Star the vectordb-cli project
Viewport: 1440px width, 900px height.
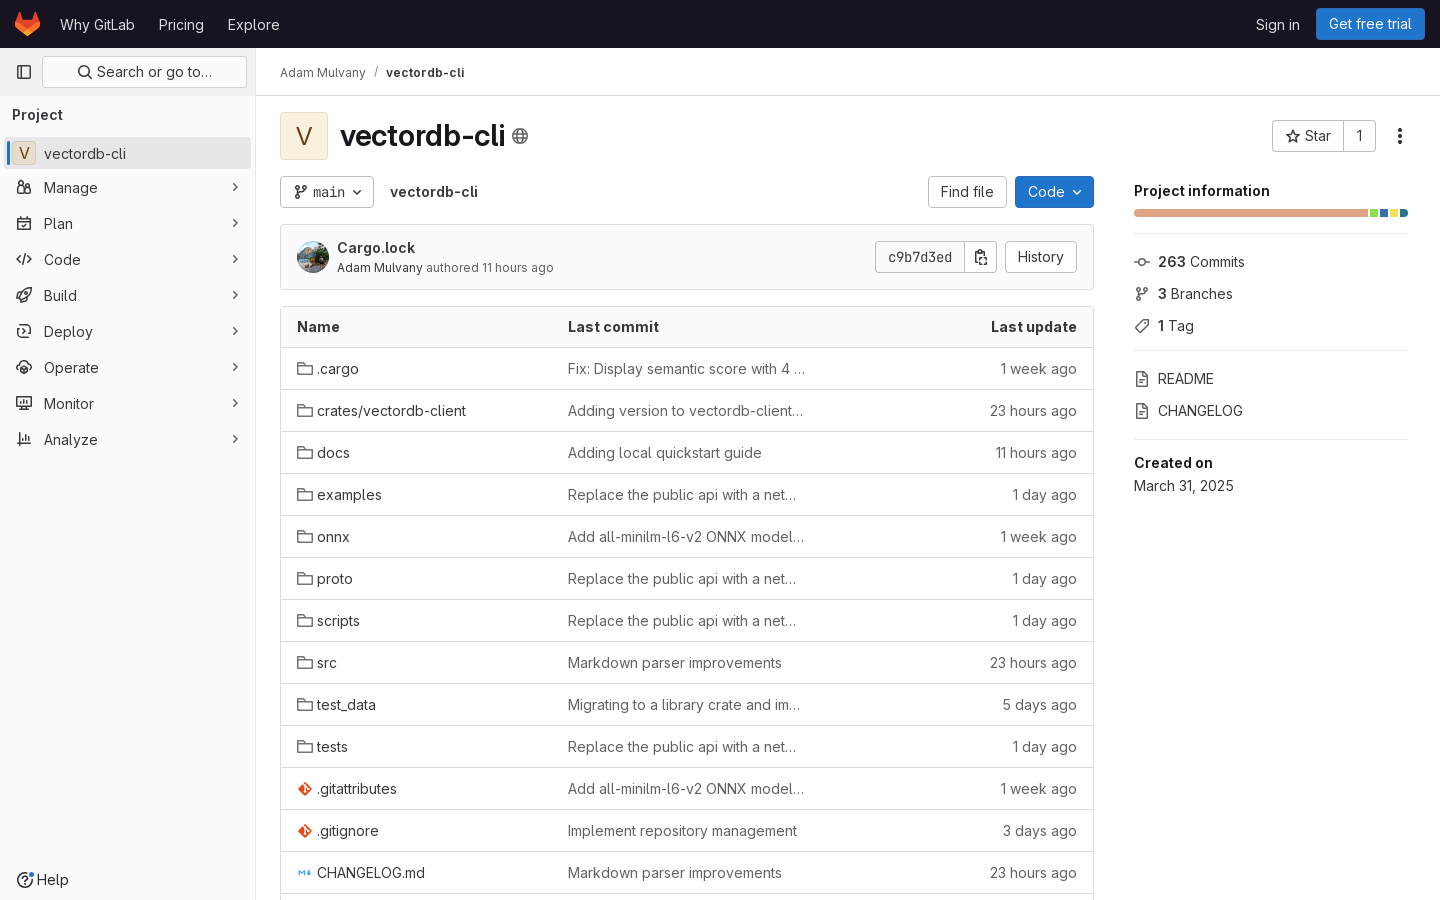point(1308,136)
